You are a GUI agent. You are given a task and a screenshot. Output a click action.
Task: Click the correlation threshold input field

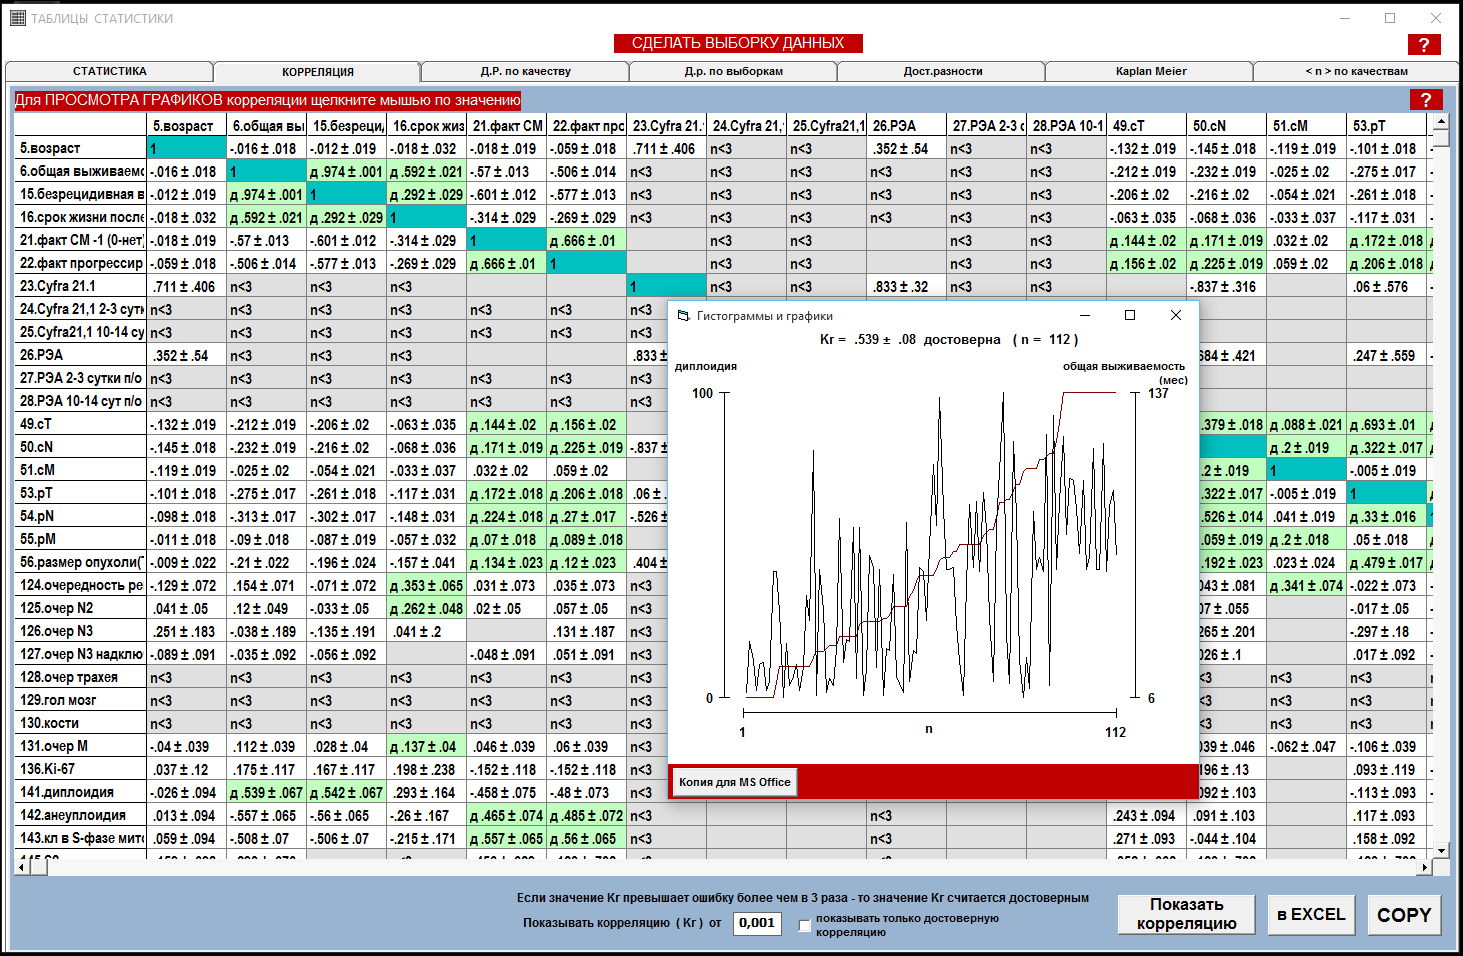[757, 923]
